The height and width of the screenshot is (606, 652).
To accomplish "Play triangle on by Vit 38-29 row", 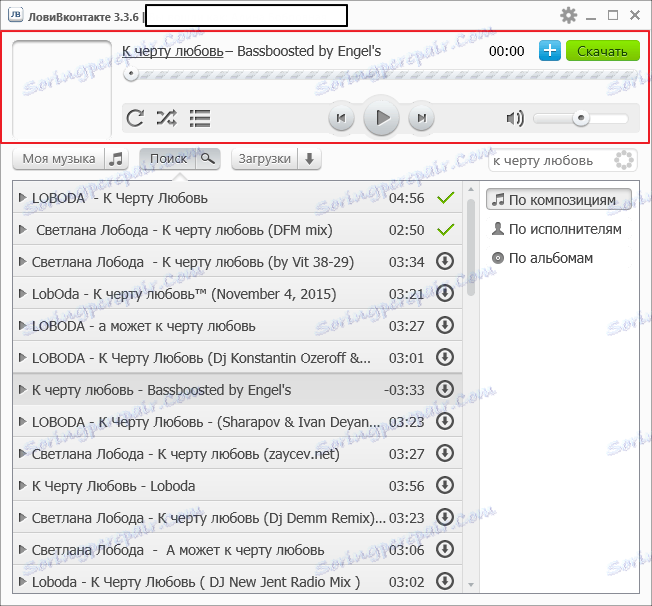I will tap(22, 262).
